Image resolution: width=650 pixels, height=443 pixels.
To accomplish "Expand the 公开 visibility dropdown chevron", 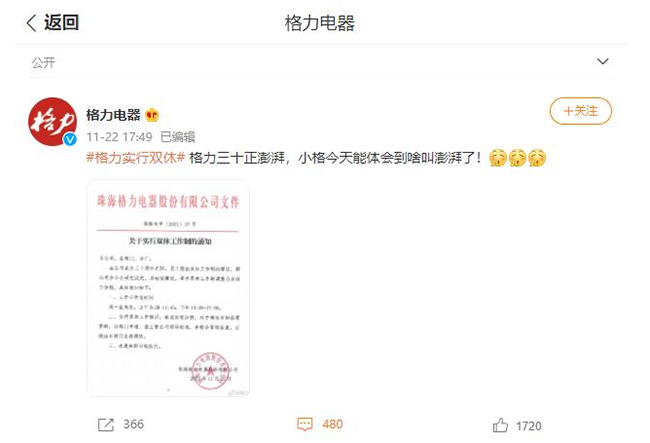I will (x=602, y=61).
